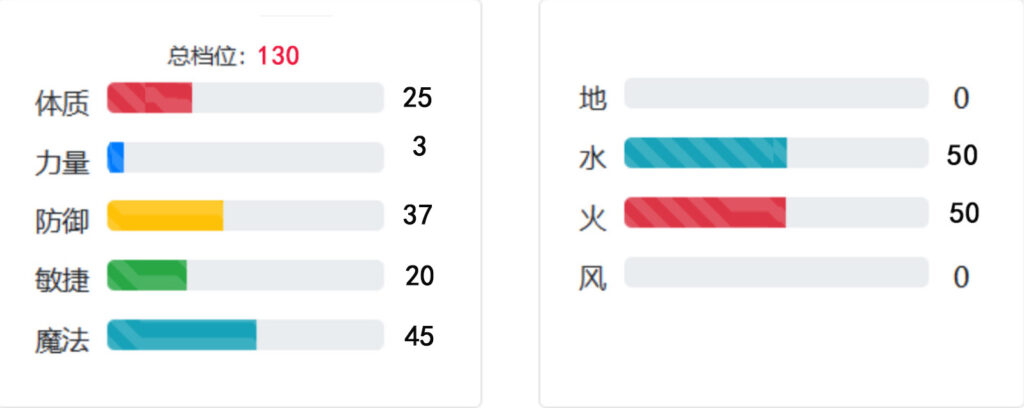
Task: Click the 魔法 label
Action: coord(62,341)
